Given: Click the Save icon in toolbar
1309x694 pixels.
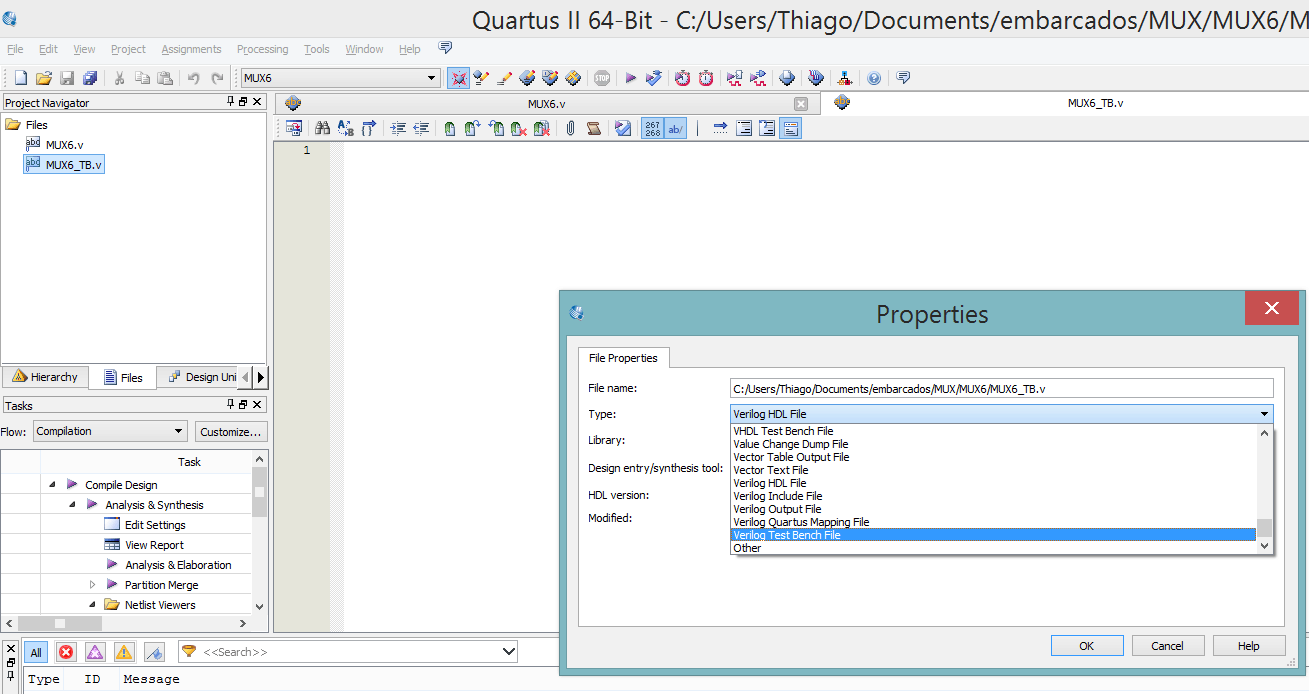Looking at the screenshot, I should point(67,78).
